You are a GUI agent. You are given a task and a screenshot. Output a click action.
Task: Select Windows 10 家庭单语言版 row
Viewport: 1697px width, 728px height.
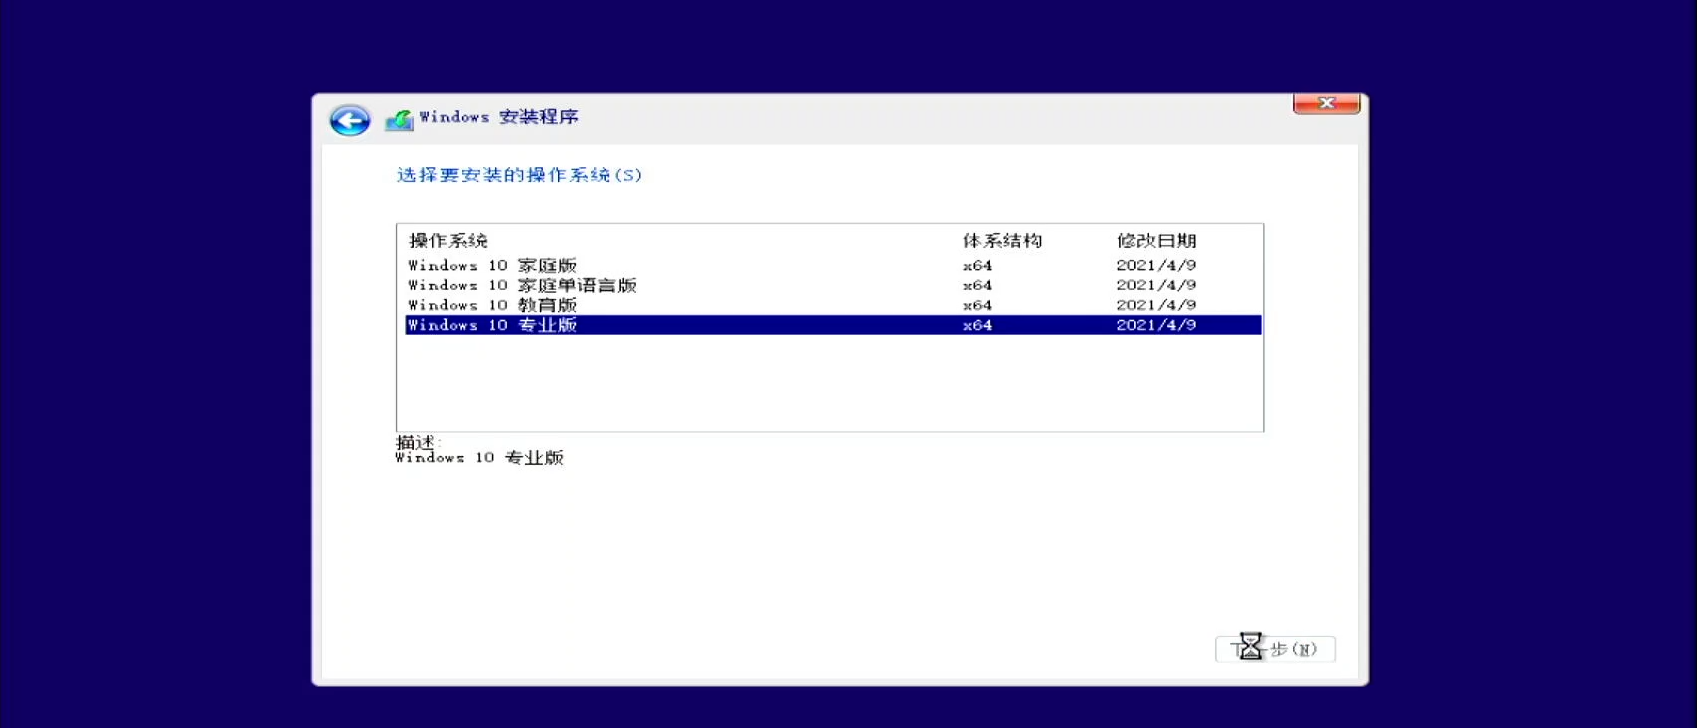pyautogui.click(x=833, y=285)
